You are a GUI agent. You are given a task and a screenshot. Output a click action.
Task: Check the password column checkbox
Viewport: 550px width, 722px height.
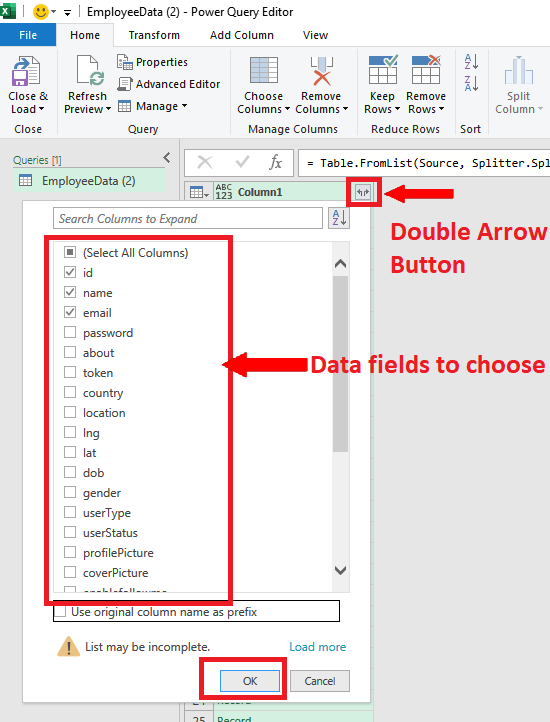click(70, 332)
